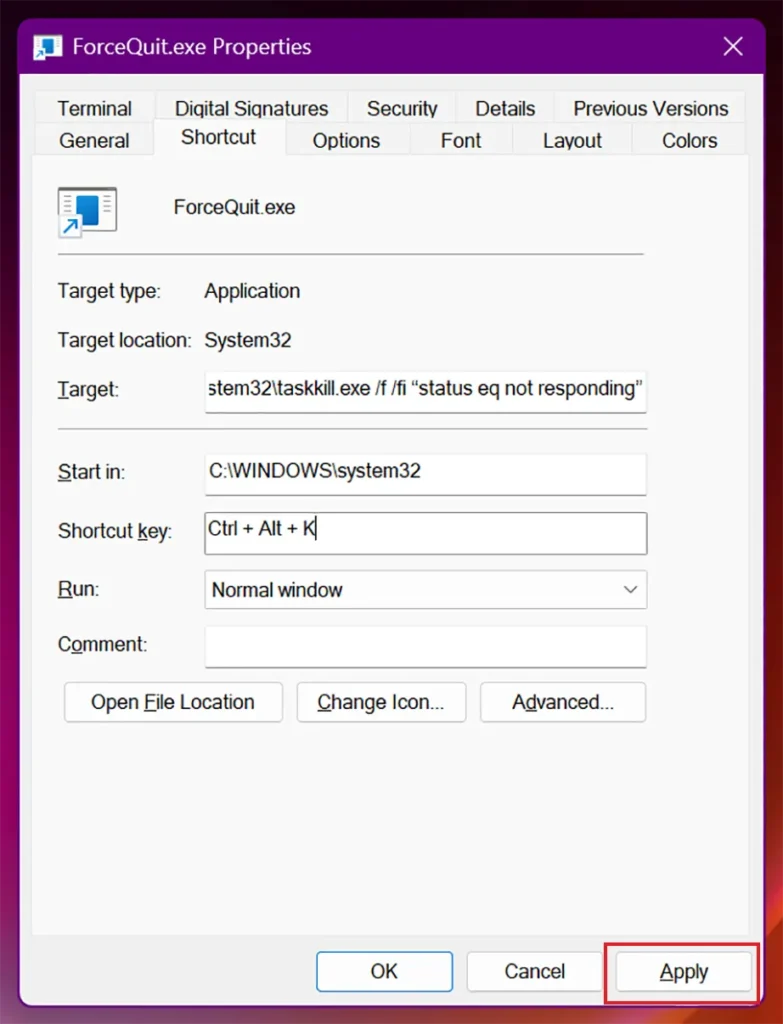Confirm with the OK button

(384, 972)
